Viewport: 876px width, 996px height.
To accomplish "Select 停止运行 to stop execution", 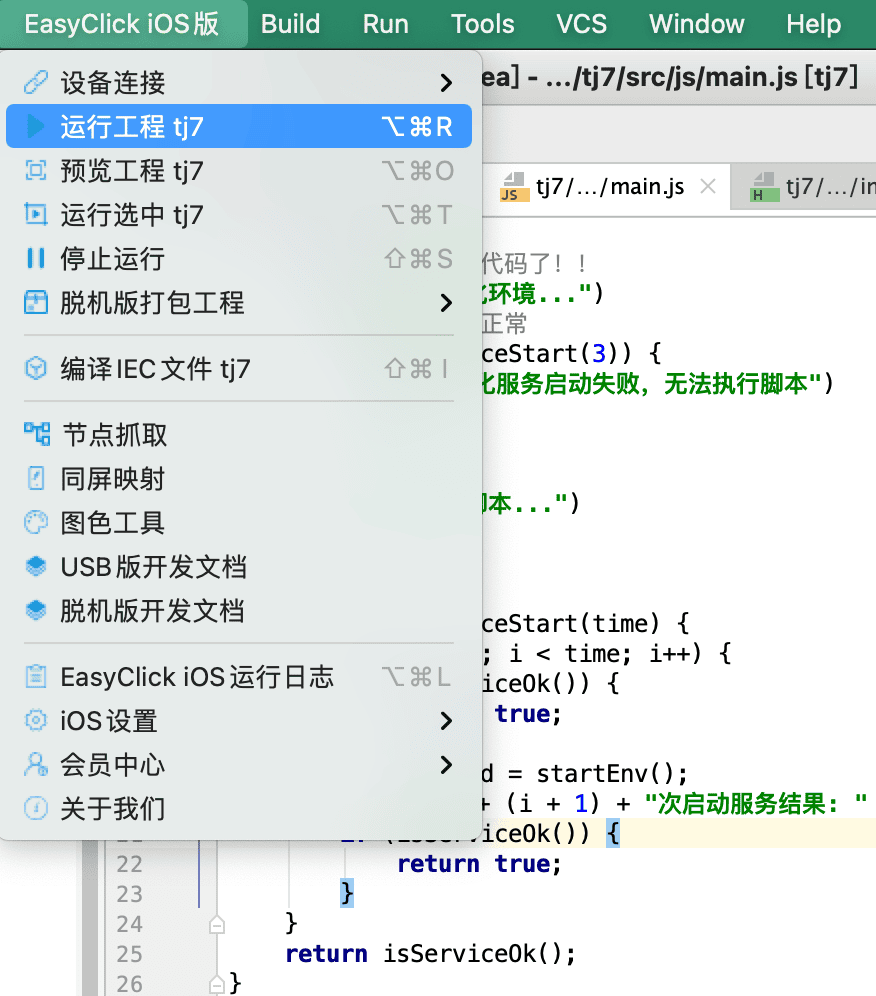I will point(239,259).
